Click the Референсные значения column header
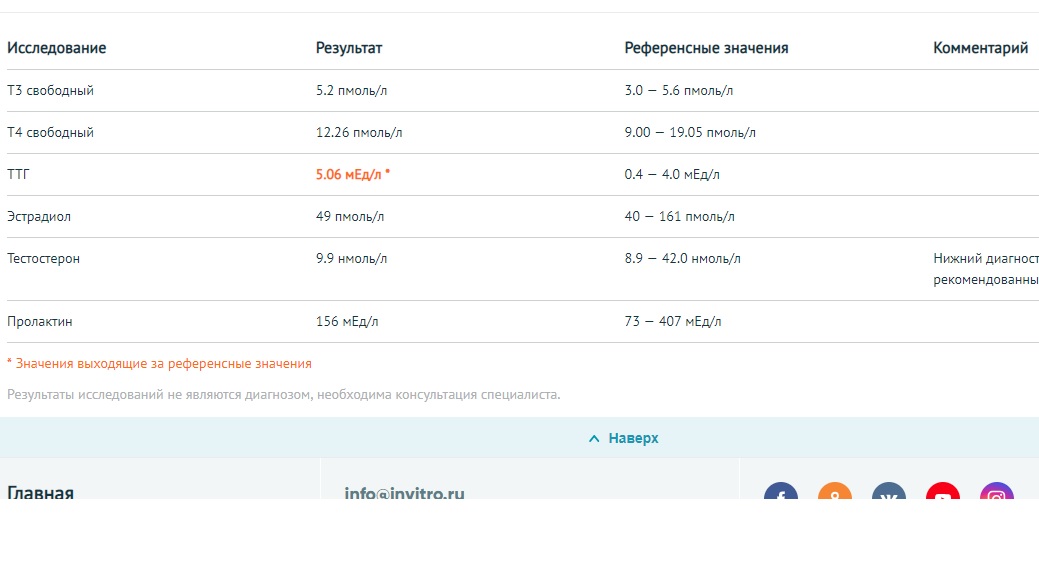The image size is (1039, 575). pos(706,48)
